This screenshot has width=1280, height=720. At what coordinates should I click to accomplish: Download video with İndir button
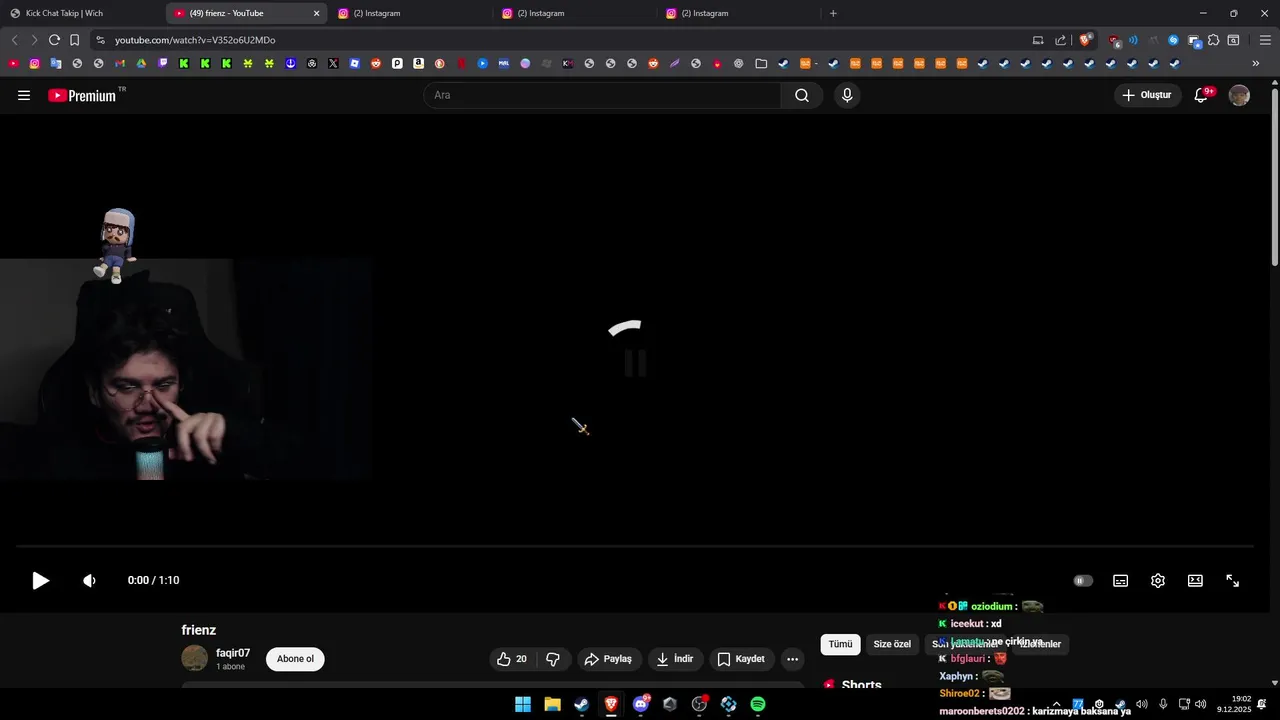tap(676, 659)
